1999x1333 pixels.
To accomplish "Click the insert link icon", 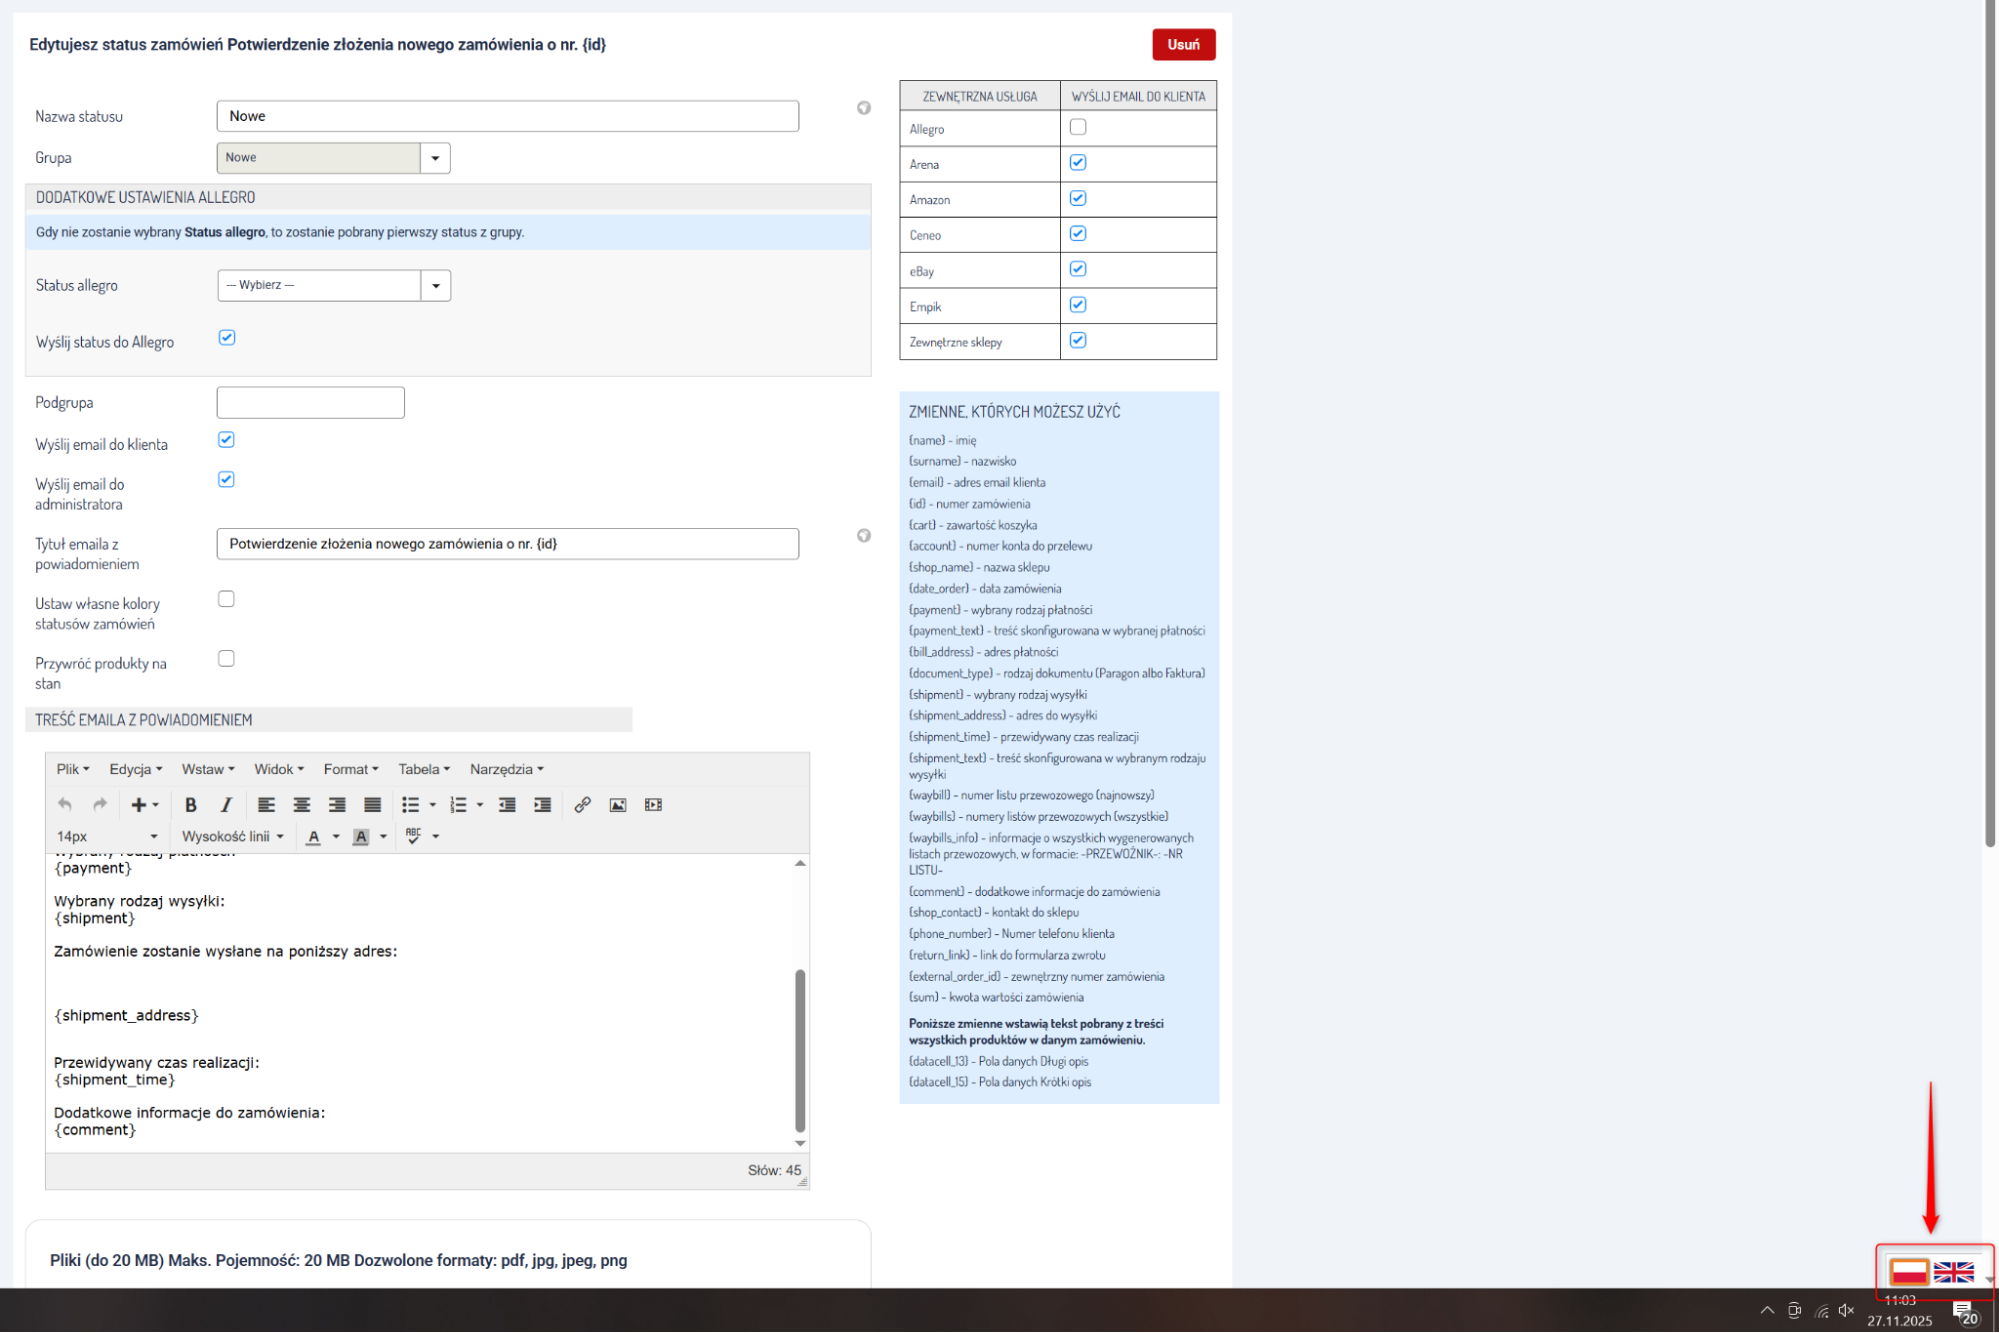I will 582,805.
